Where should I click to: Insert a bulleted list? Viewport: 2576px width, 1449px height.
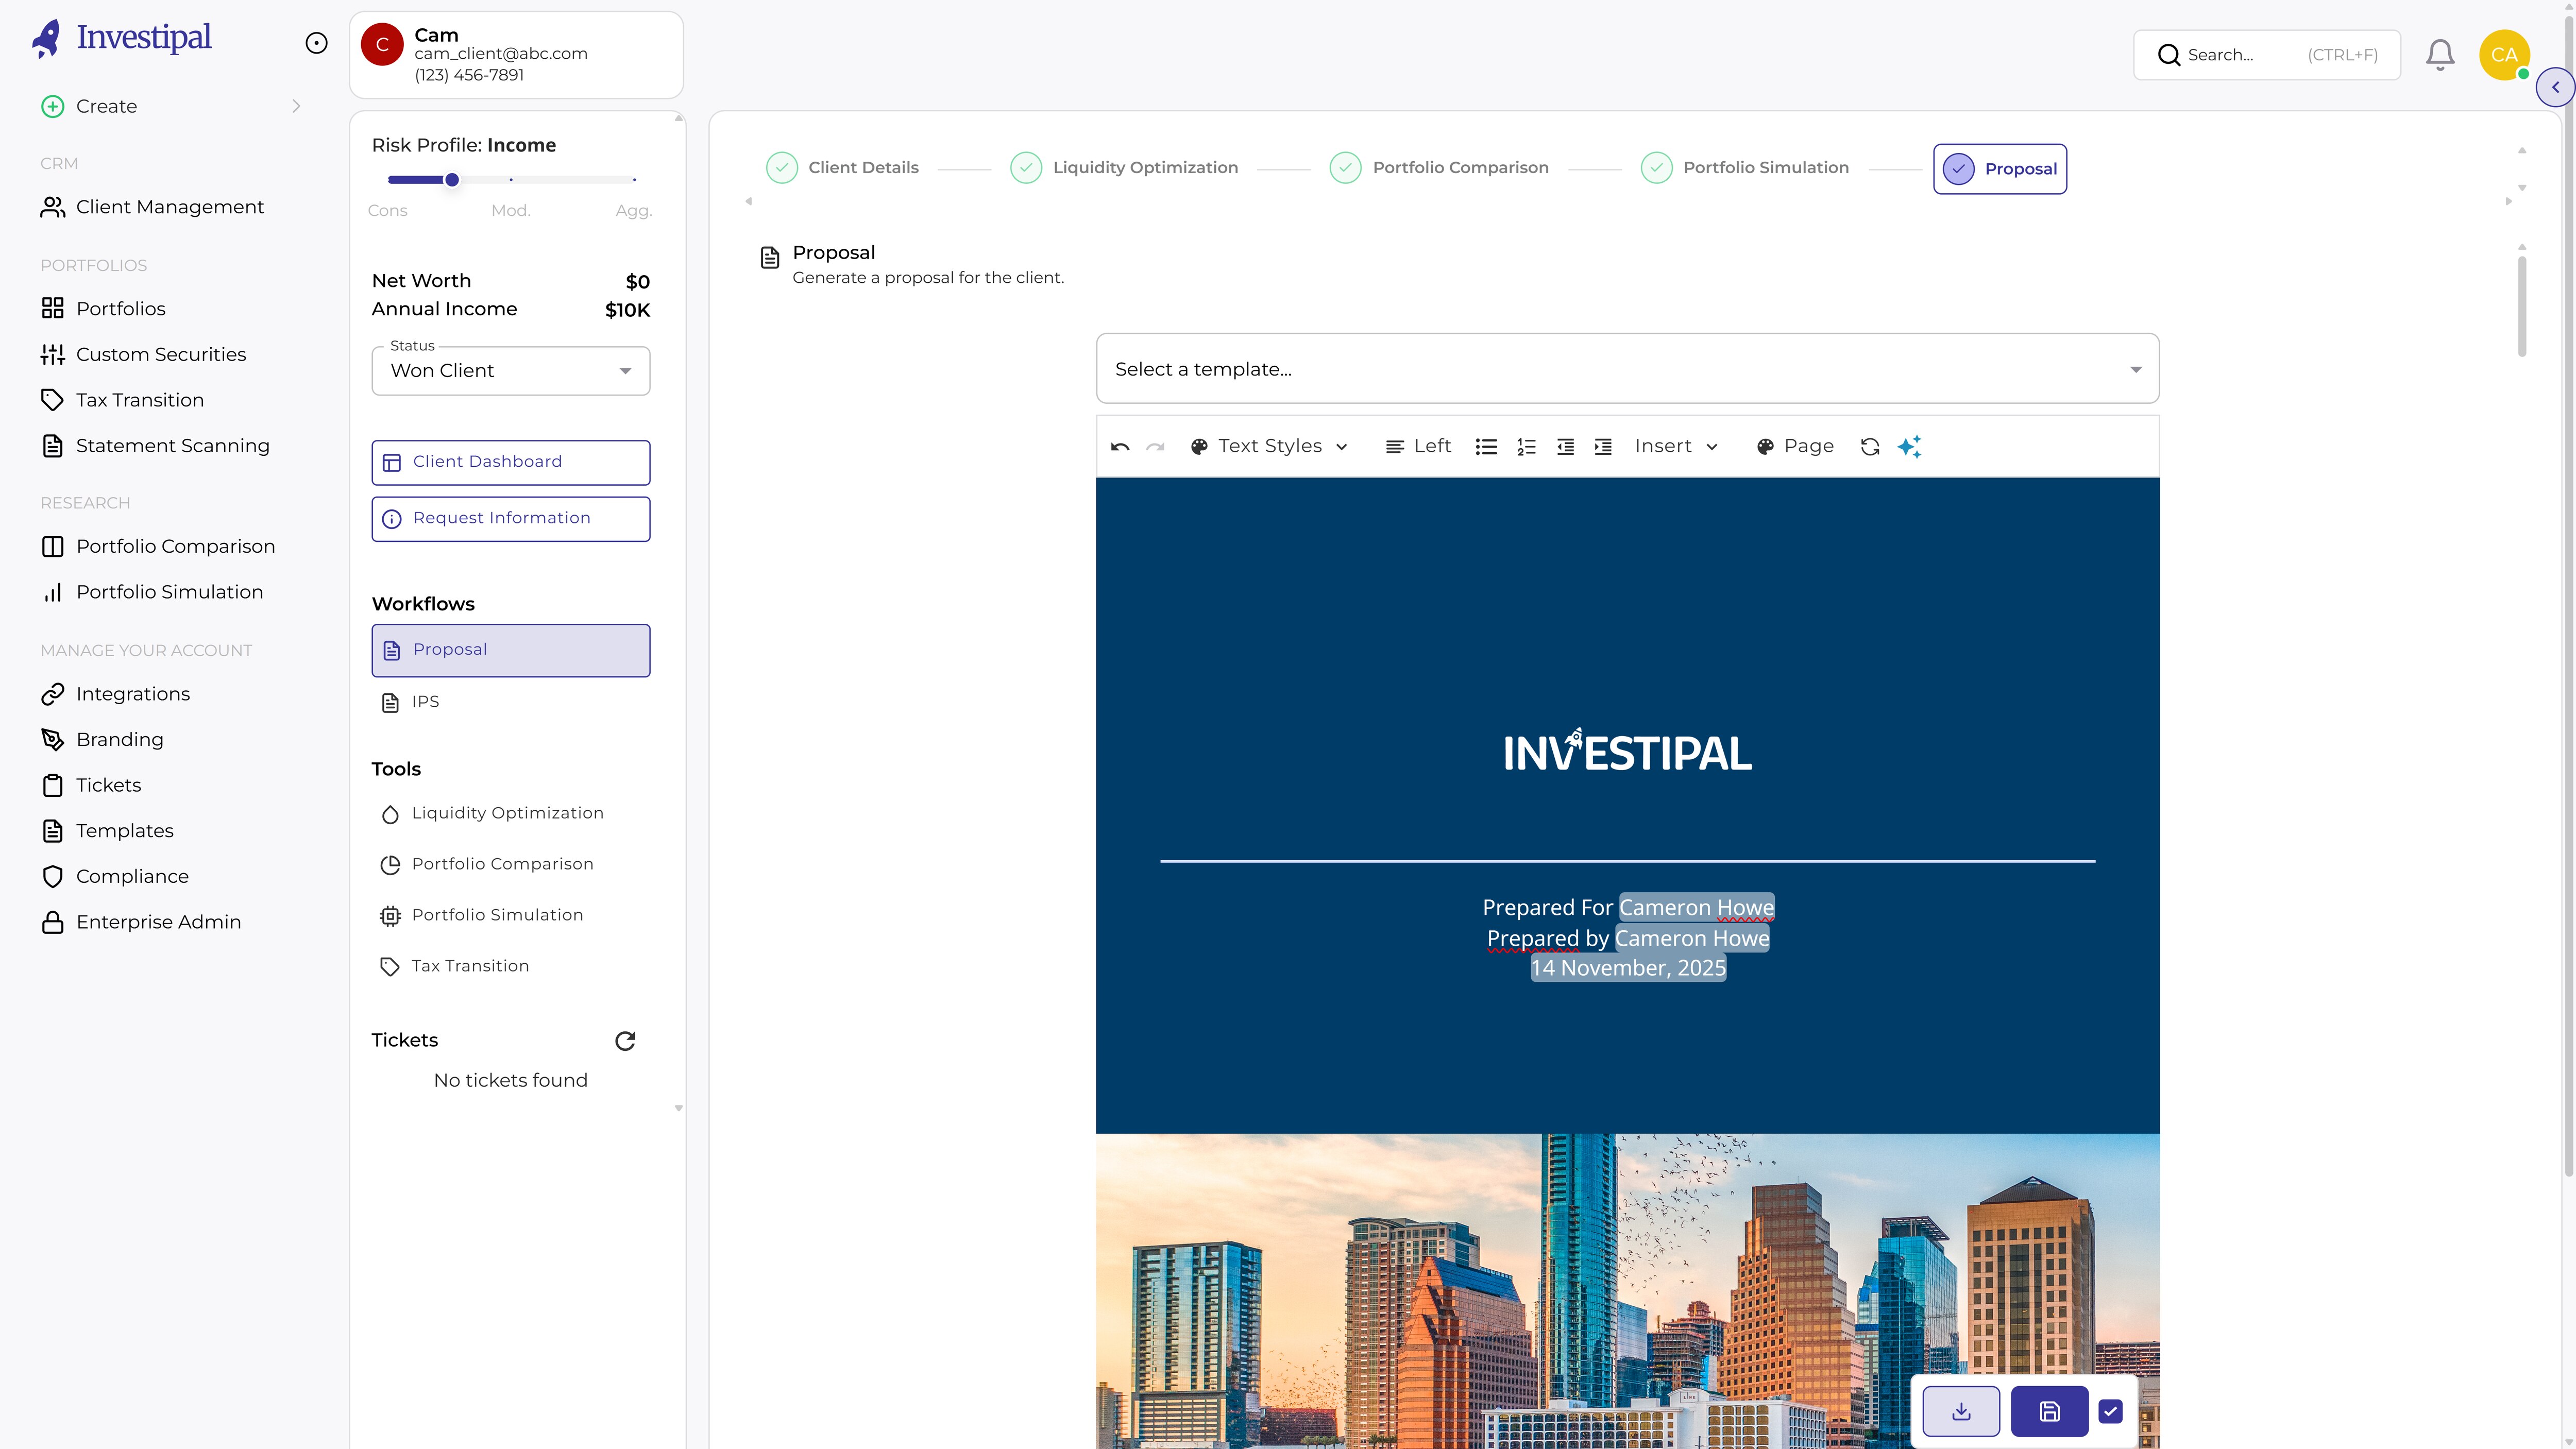1486,447
